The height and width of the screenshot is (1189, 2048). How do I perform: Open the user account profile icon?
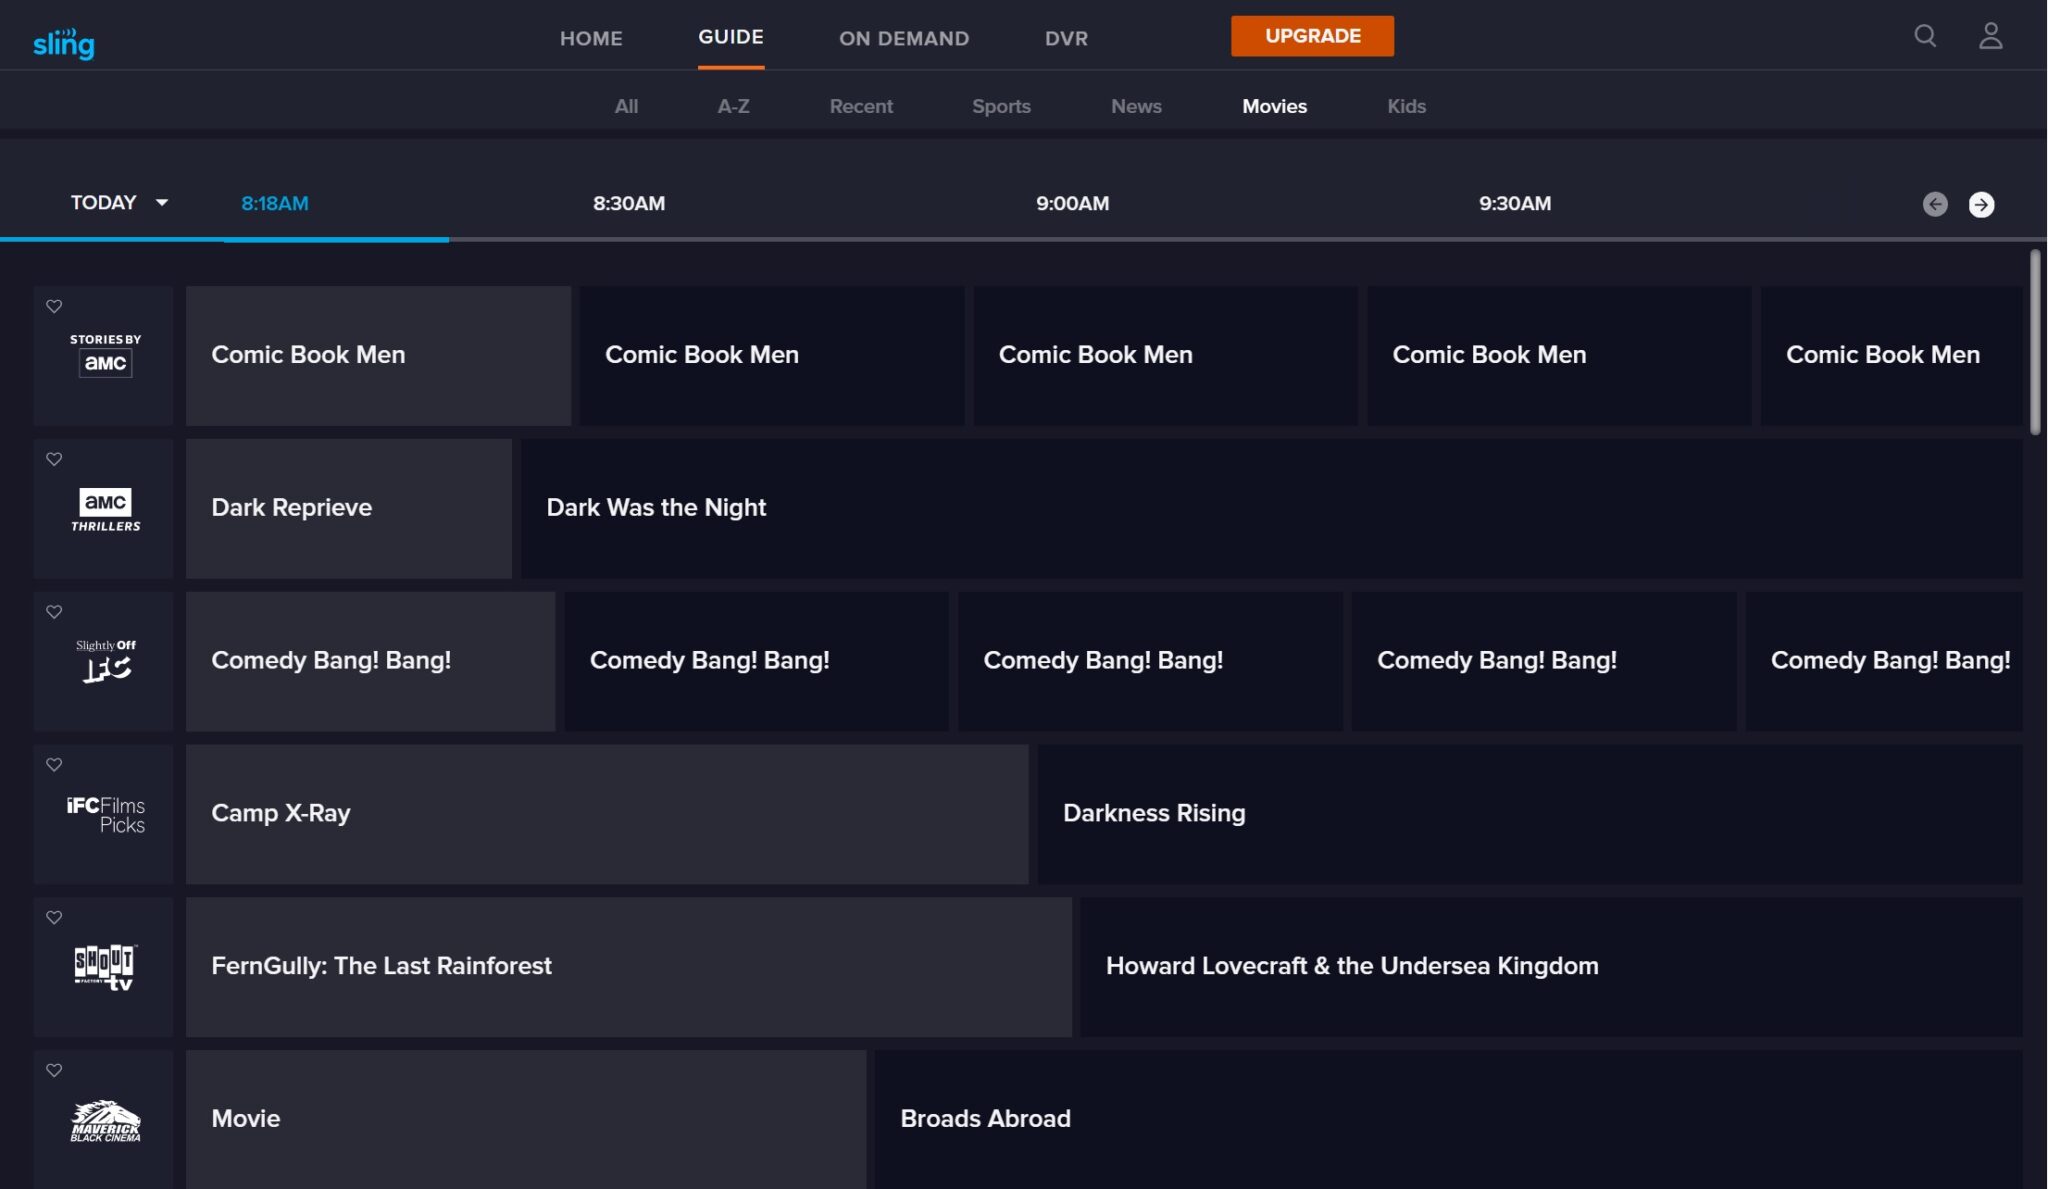(x=1990, y=36)
